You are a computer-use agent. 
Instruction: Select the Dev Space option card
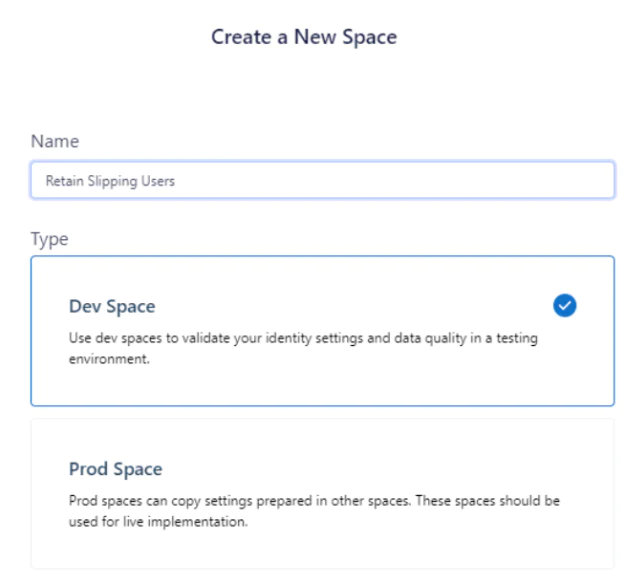[322, 330]
